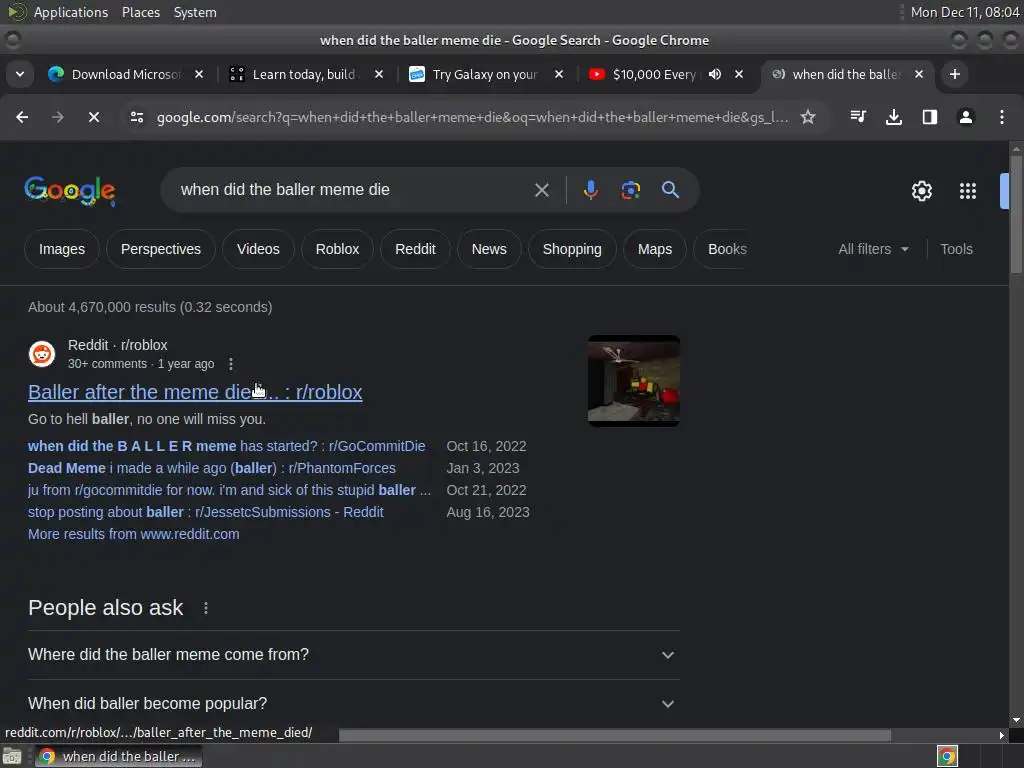Select the Reddit filter chip

[415, 249]
